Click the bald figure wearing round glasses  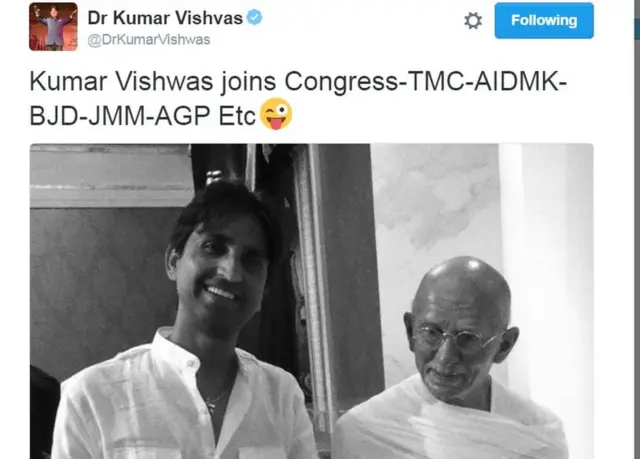tap(457, 359)
